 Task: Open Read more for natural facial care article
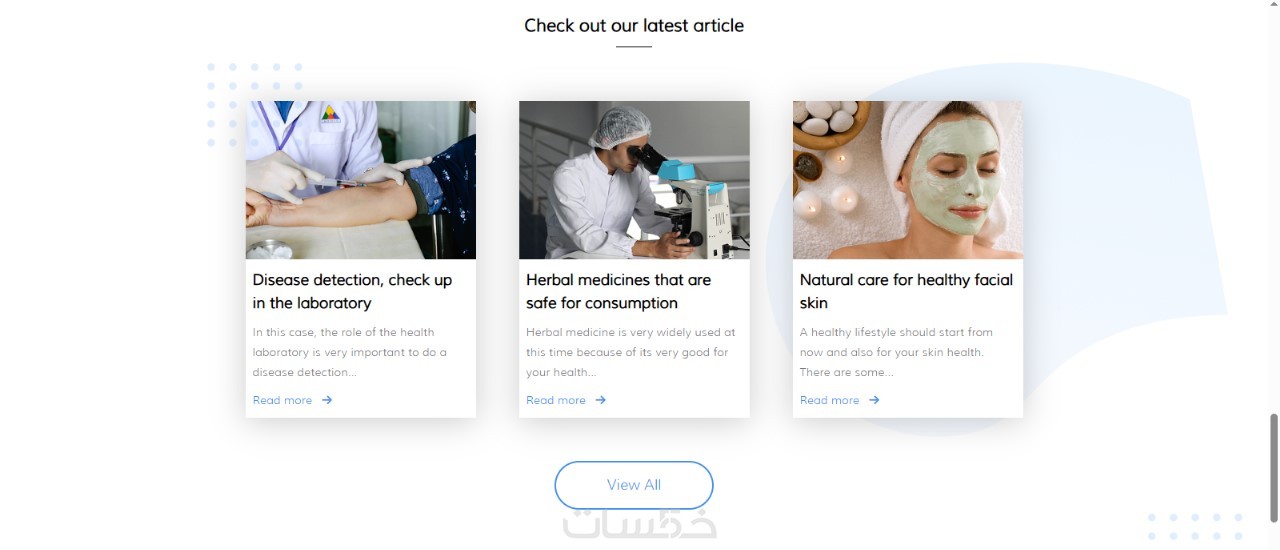(x=829, y=400)
